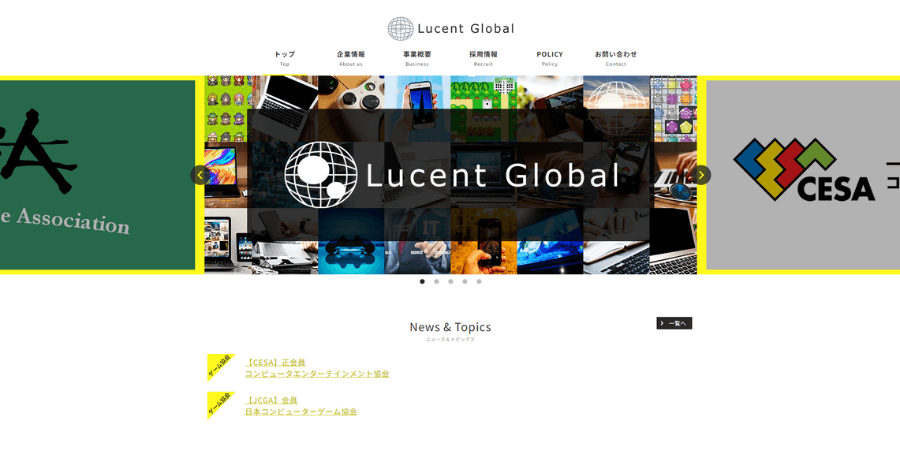Select the fourth carousel pagination dot

[464, 282]
